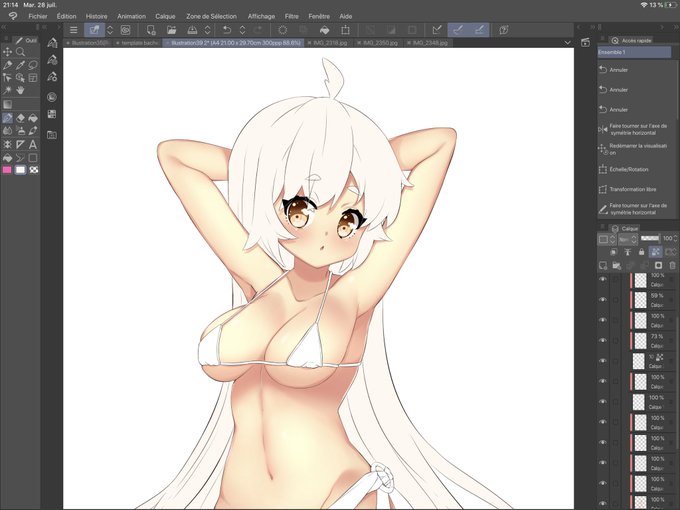Screen dimensions: 680x510
Task: Open the layer opacity 100 stepper
Action: pos(675,239)
